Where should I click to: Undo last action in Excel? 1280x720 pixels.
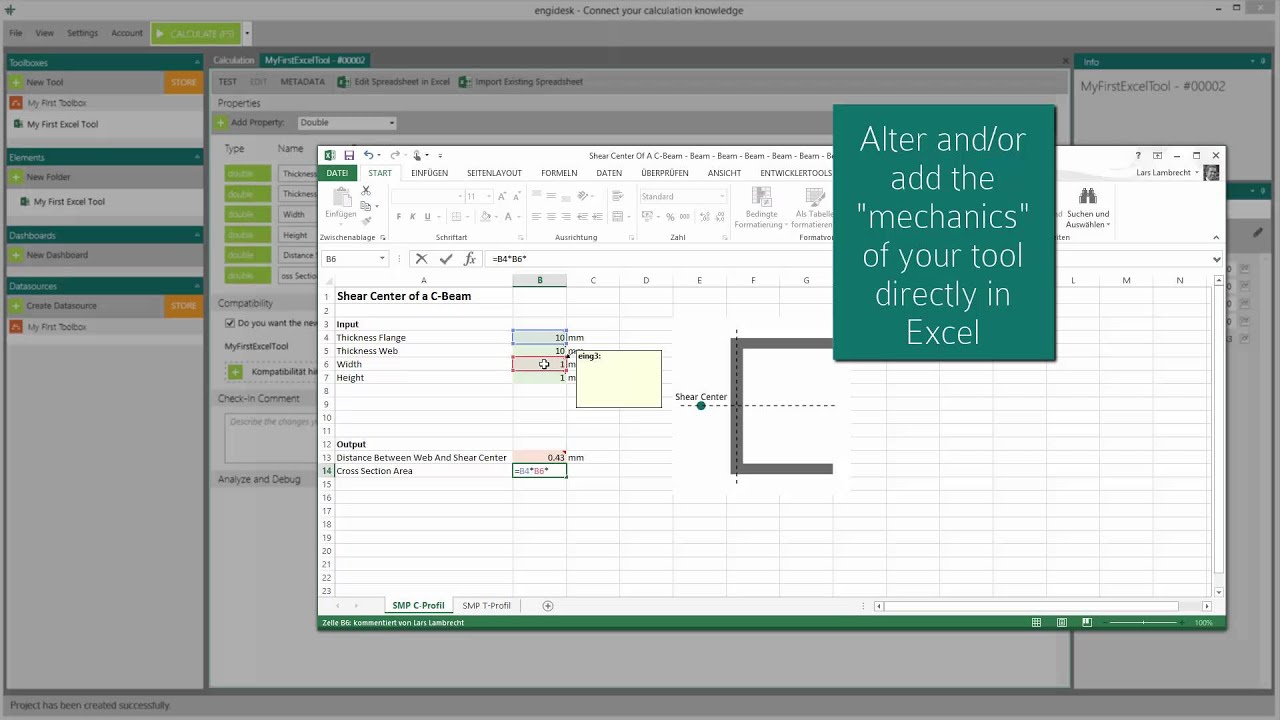(x=368, y=155)
